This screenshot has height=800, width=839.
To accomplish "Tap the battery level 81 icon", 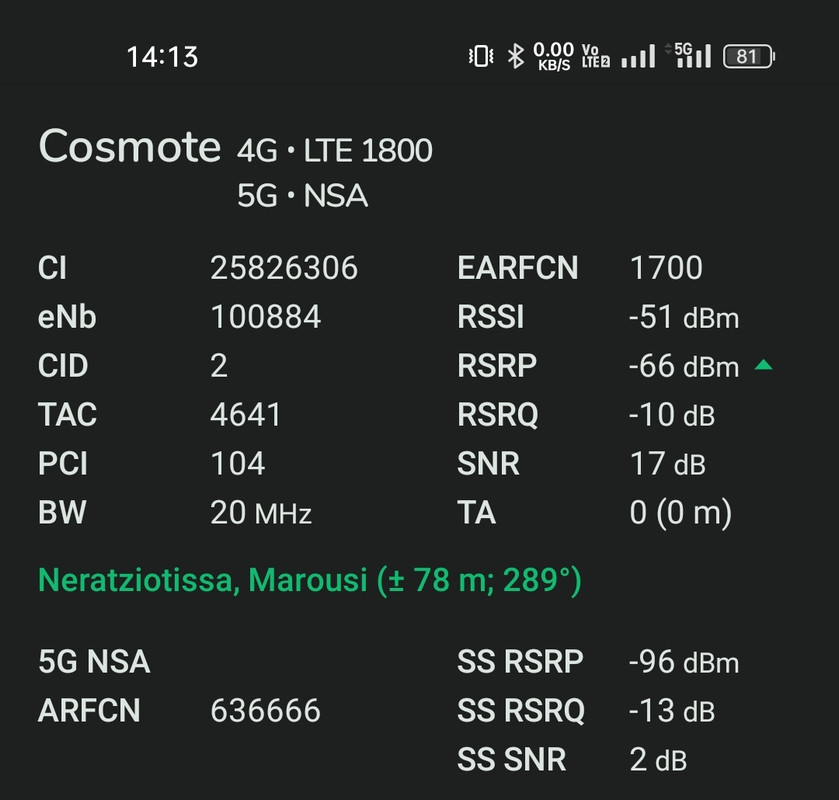I will coord(749,56).
